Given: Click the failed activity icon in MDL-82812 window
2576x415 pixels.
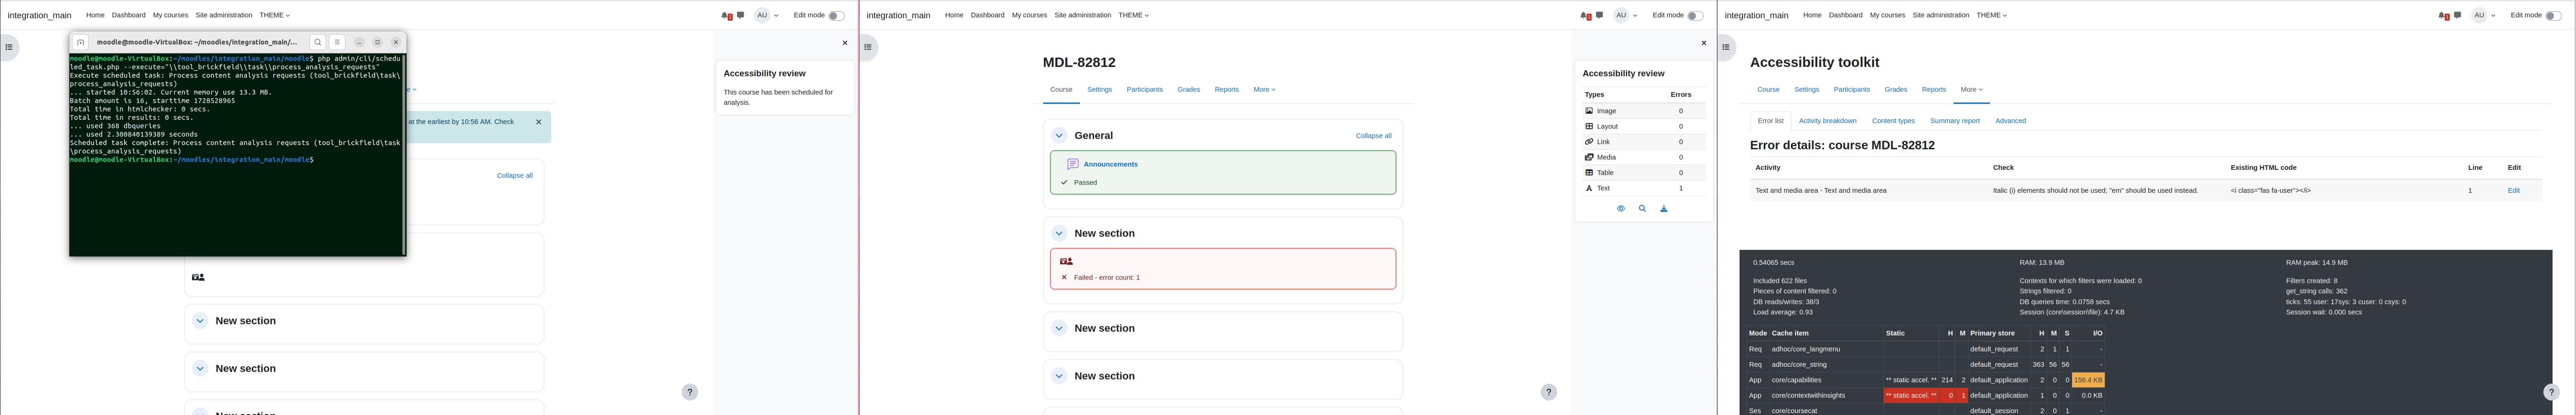Looking at the screenshot, I should pos(1066,261).
